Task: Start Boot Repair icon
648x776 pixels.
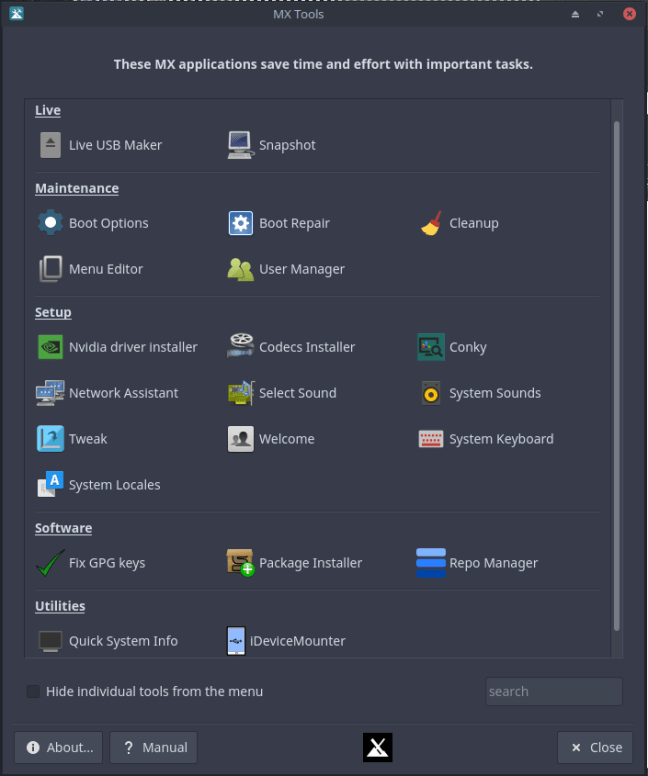Action: click(x=241, y=223)
